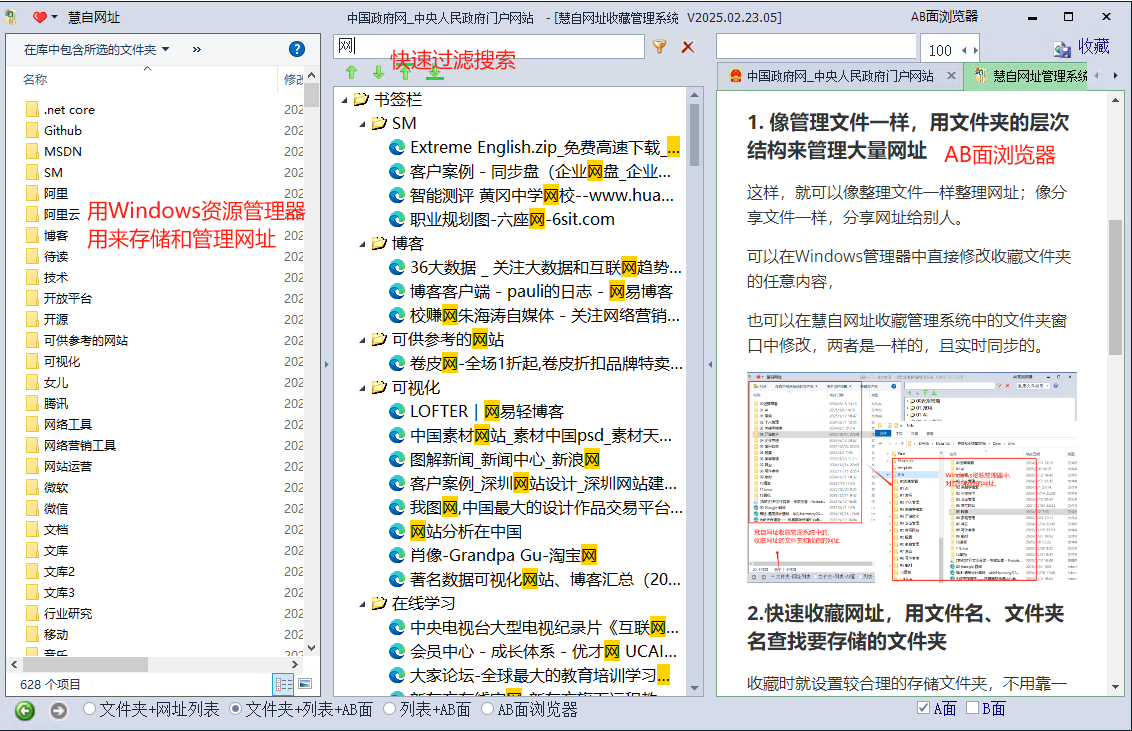The width and height of the screenshot is (1132, 731).
Task: Select the 行业研究 folder row
Action: (x=68, y=613)
